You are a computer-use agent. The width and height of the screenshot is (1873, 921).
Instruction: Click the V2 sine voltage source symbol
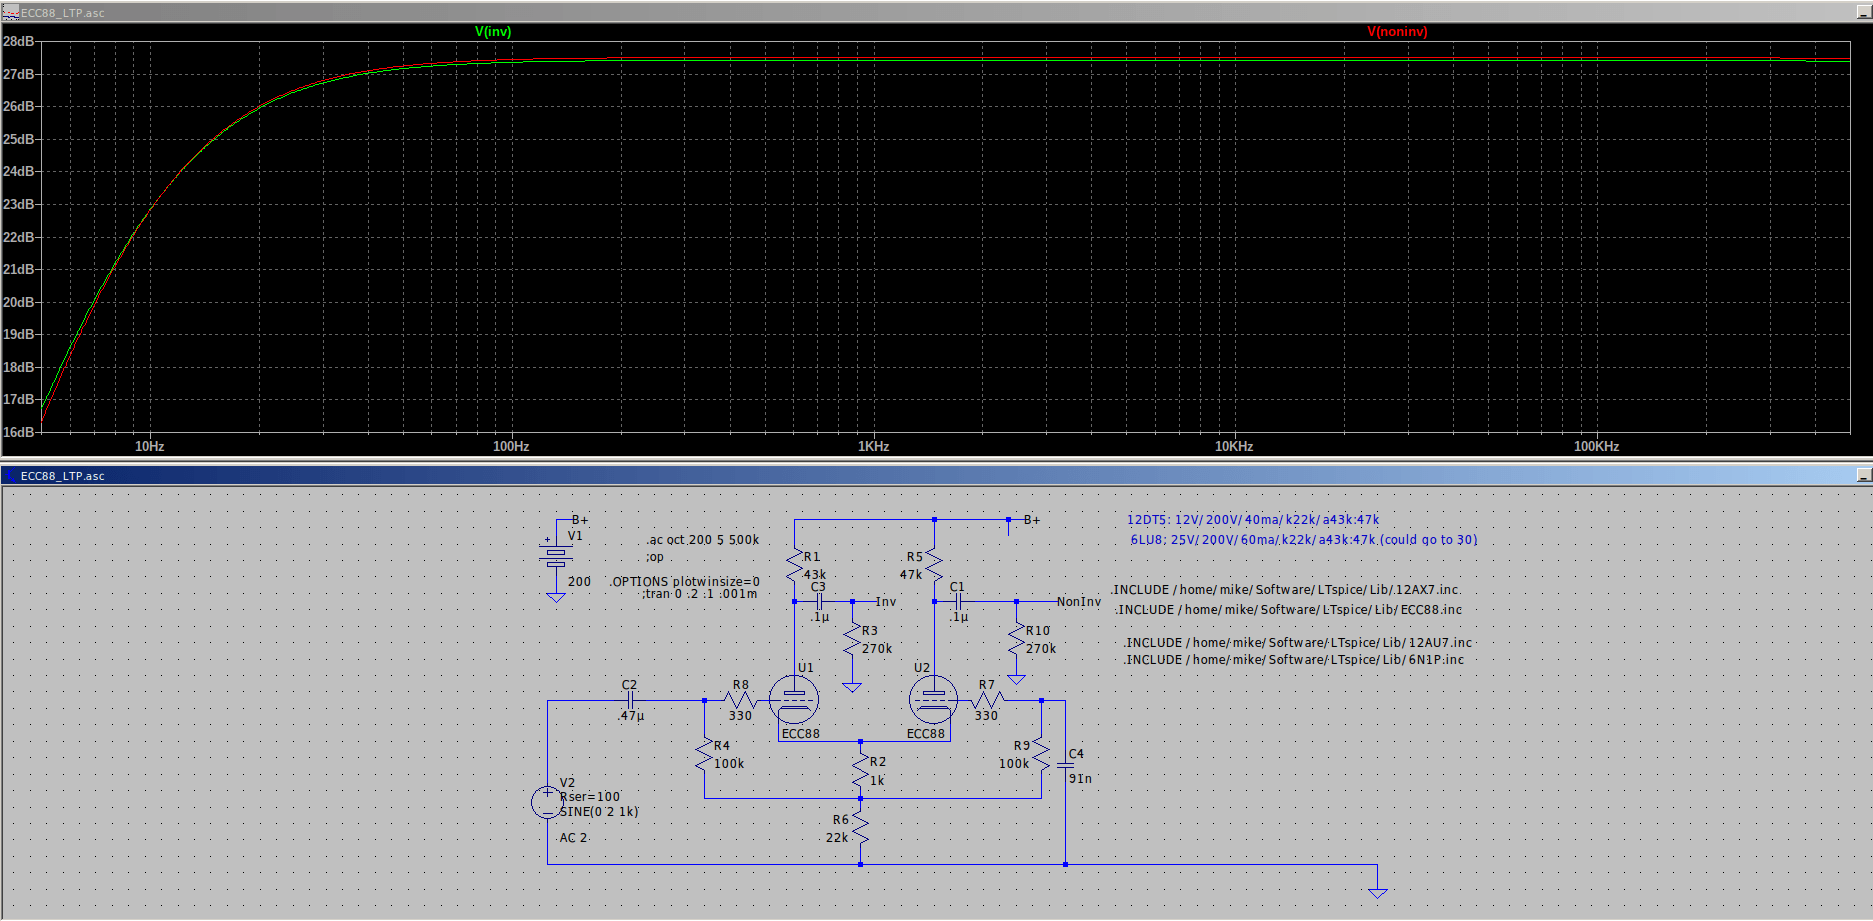click(x=547, y=802)
